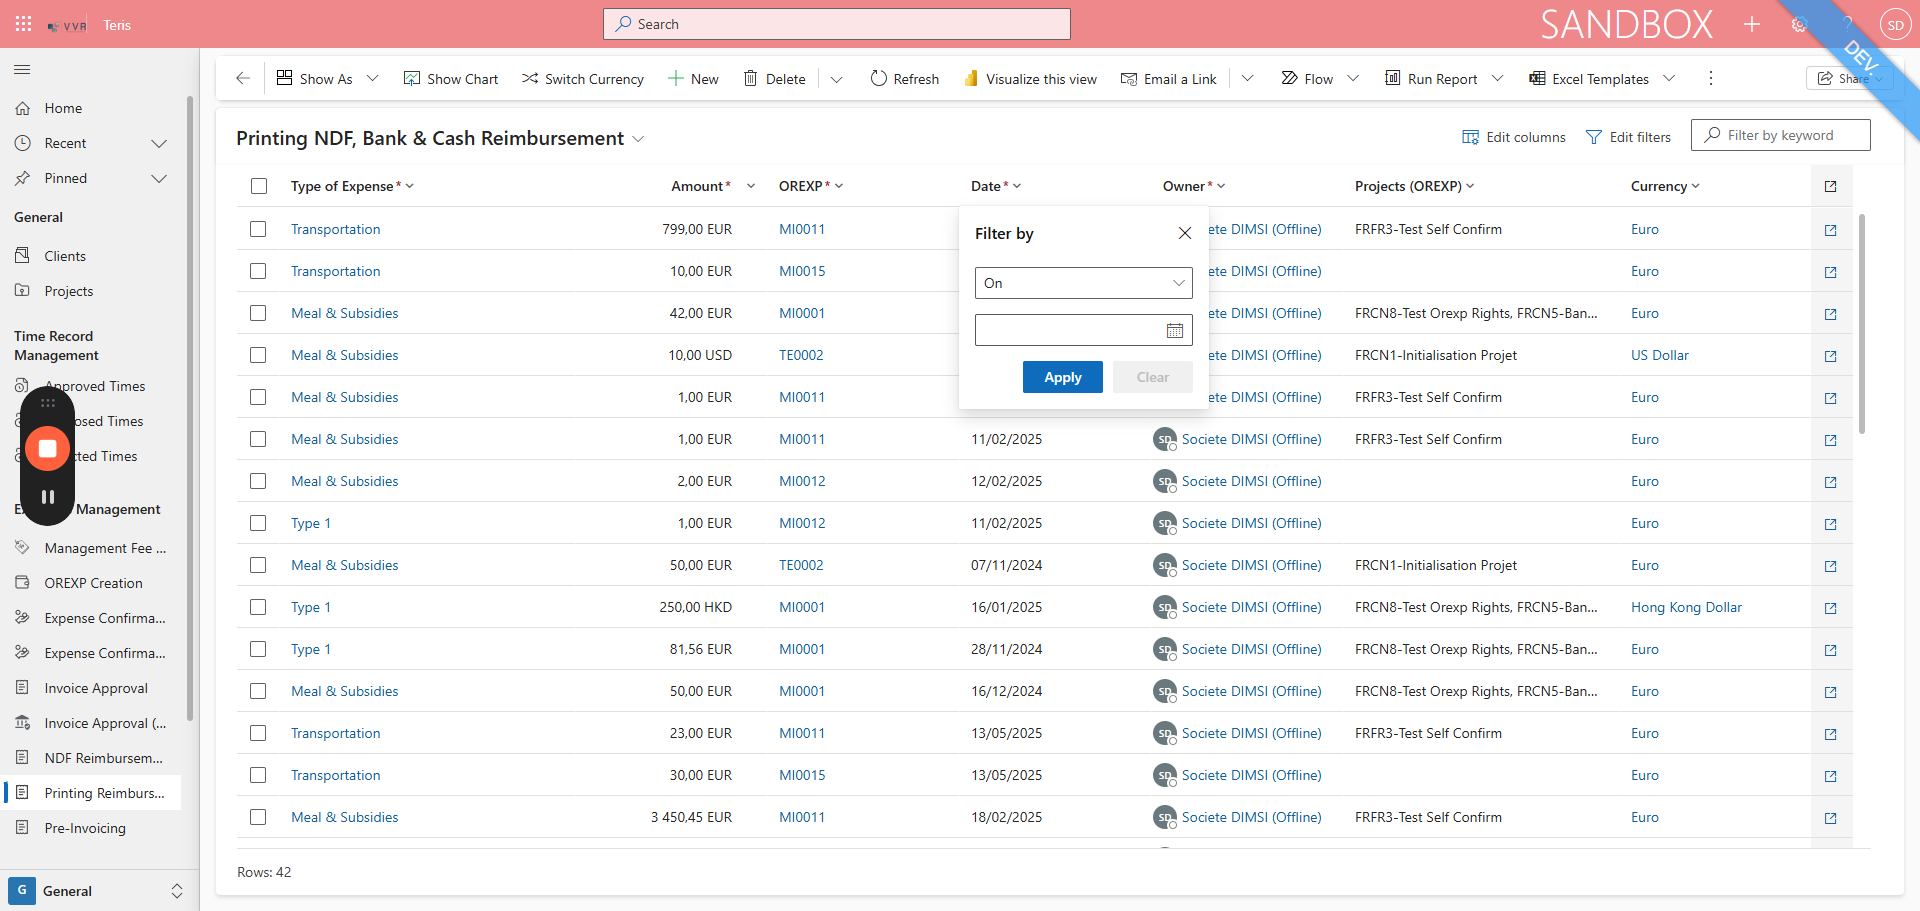Open the OREXP column header menu
1920x911 pixels.
[x=811, y=186]
